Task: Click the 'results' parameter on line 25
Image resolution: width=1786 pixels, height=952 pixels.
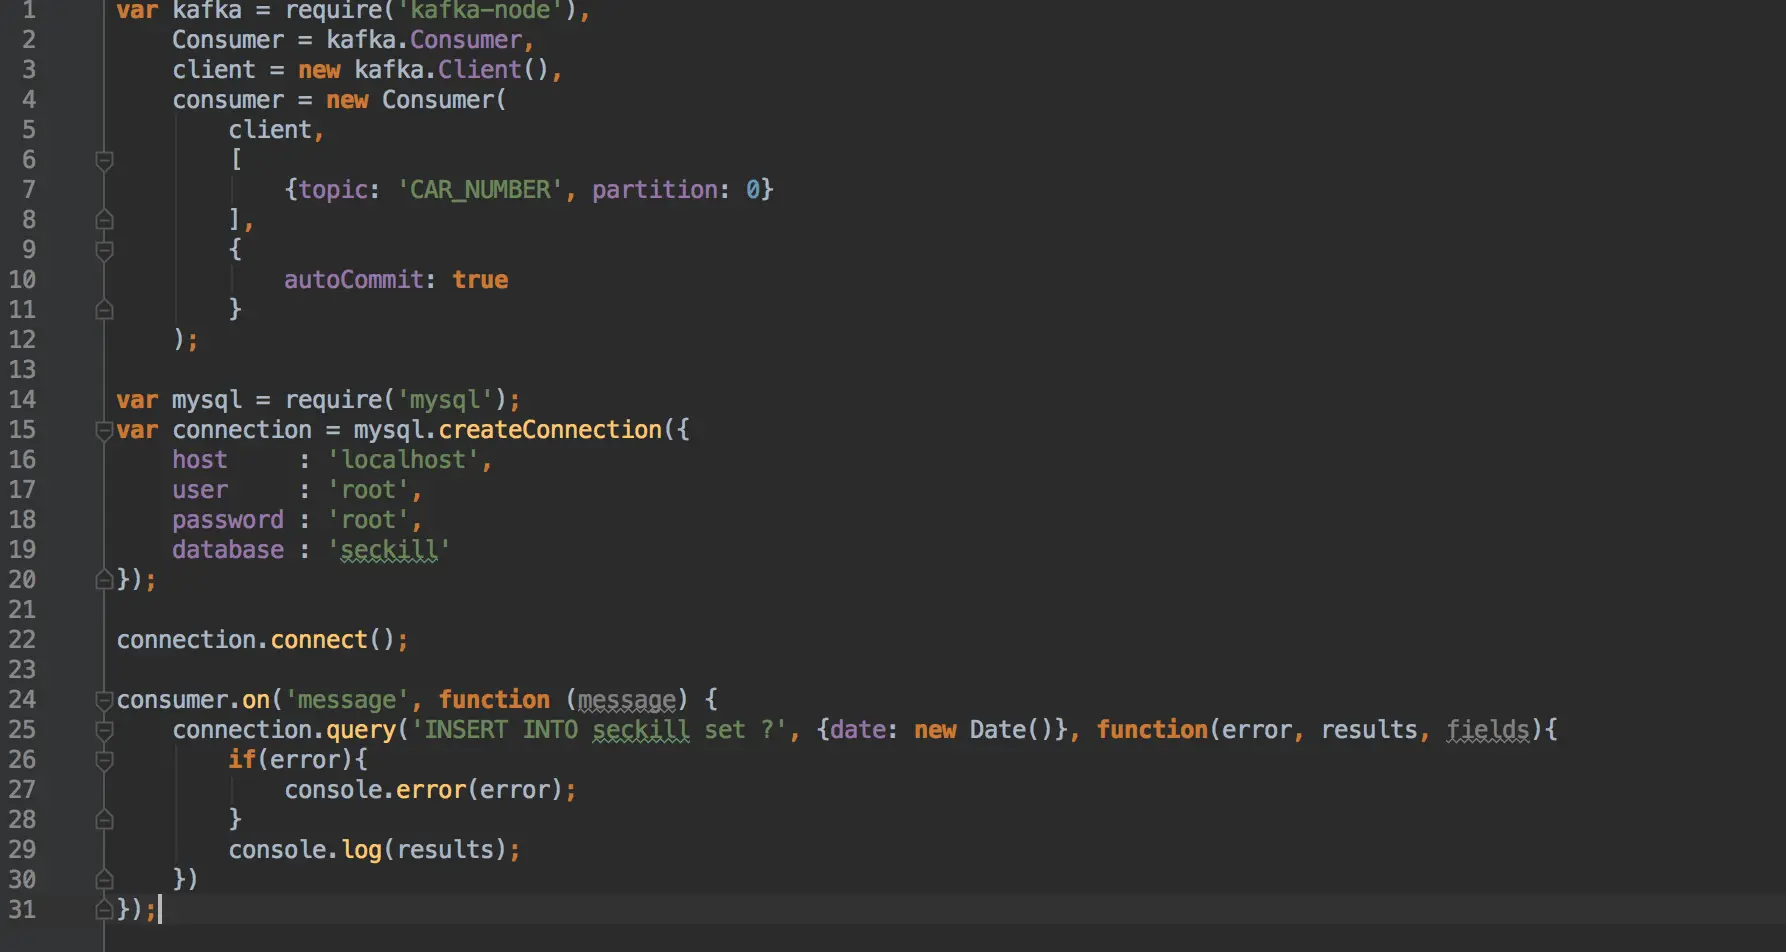Action: click(x=1369, y=730)
